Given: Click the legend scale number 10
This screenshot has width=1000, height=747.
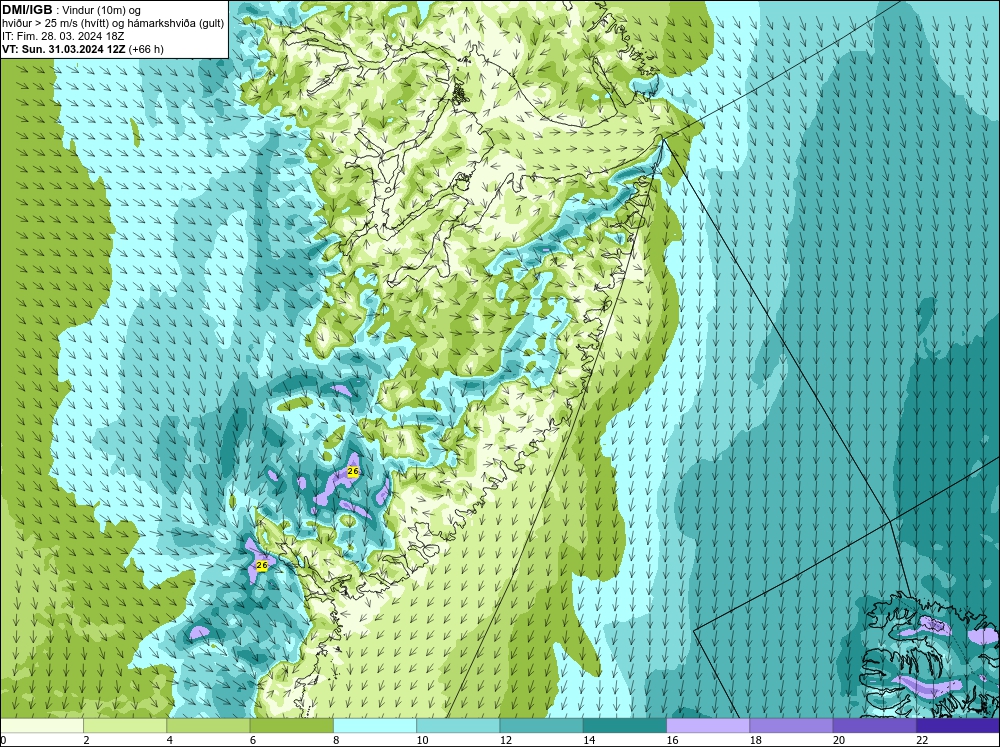Looking at the screenshot, I should [422, 740].
